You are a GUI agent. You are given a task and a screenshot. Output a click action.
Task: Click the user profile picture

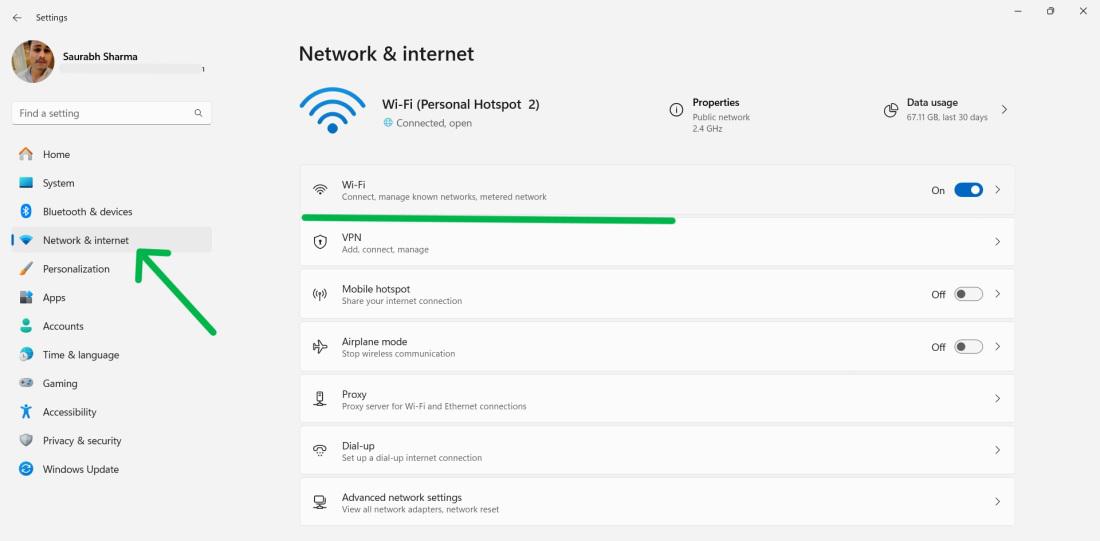click(33, 62)
